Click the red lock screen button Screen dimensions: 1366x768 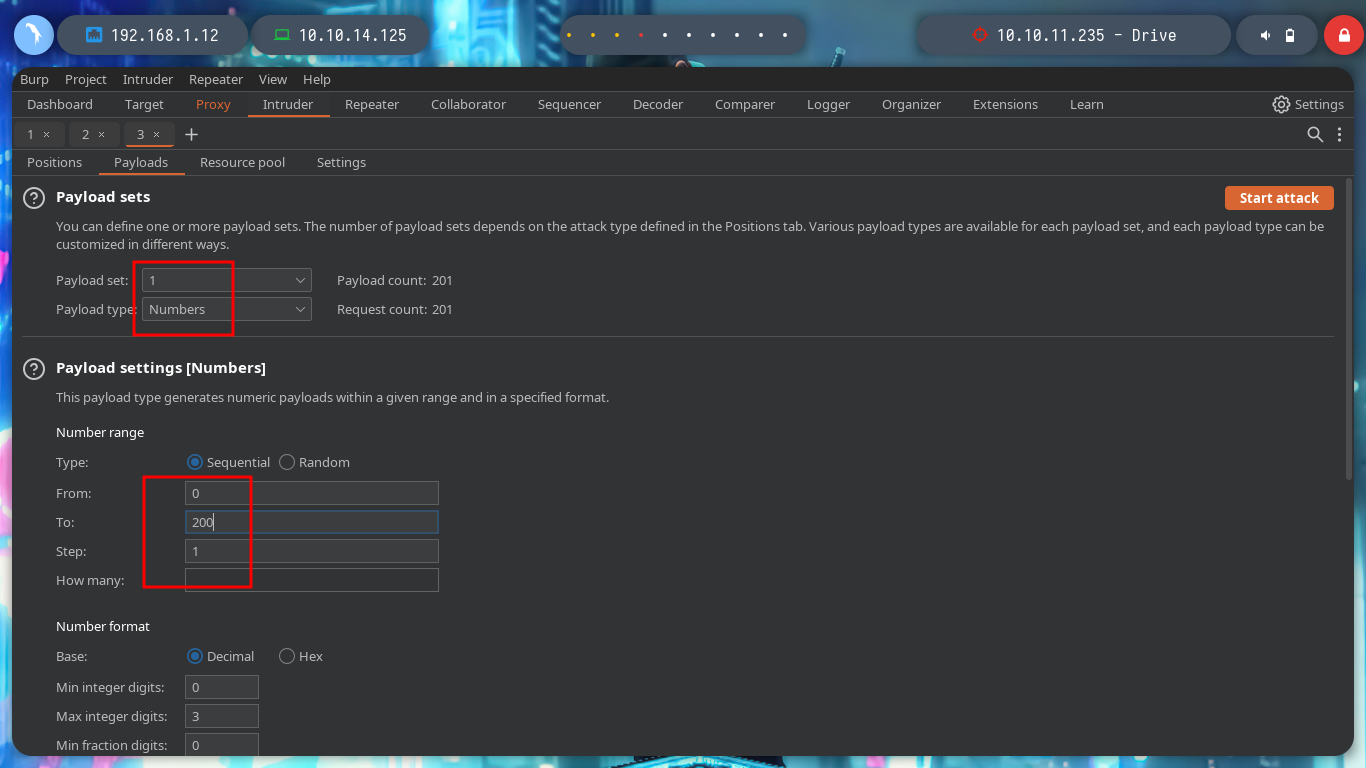(1344, 35)
